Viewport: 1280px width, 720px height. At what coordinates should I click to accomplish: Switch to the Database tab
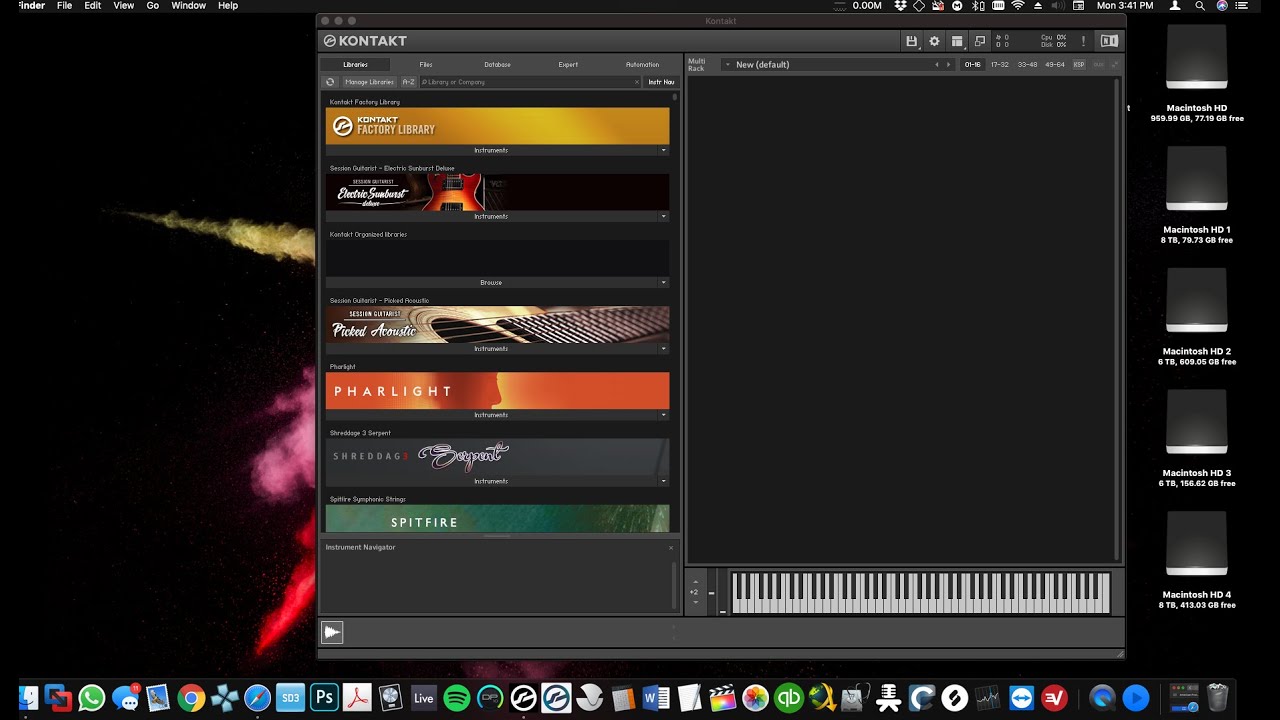click(497, 64)
